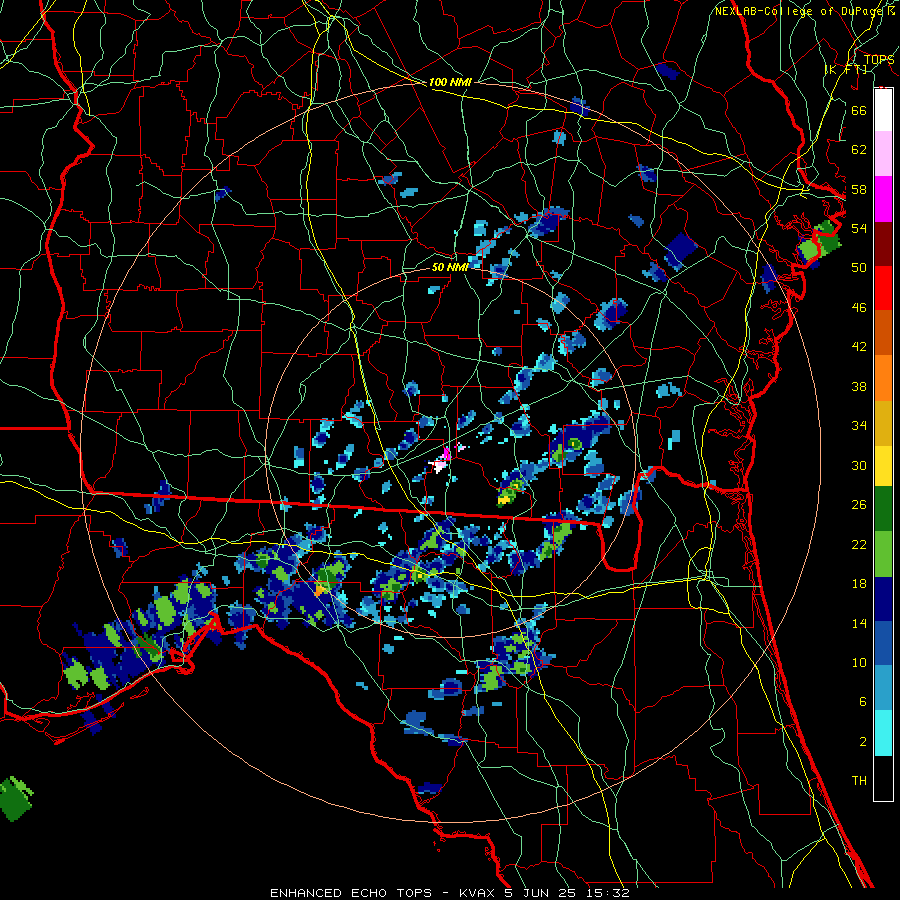
Task: Click the '34' legend value
Action: pos(859,426)
